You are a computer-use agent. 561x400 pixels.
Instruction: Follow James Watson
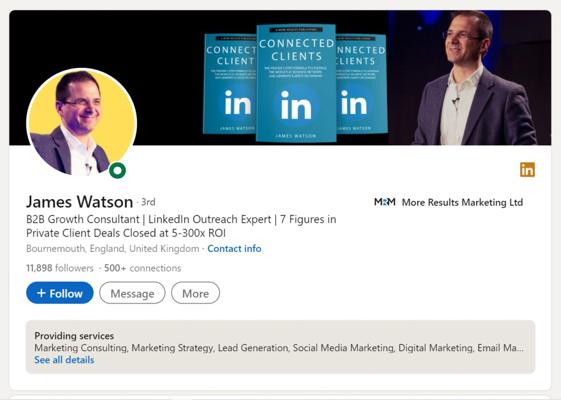point(60,293)
